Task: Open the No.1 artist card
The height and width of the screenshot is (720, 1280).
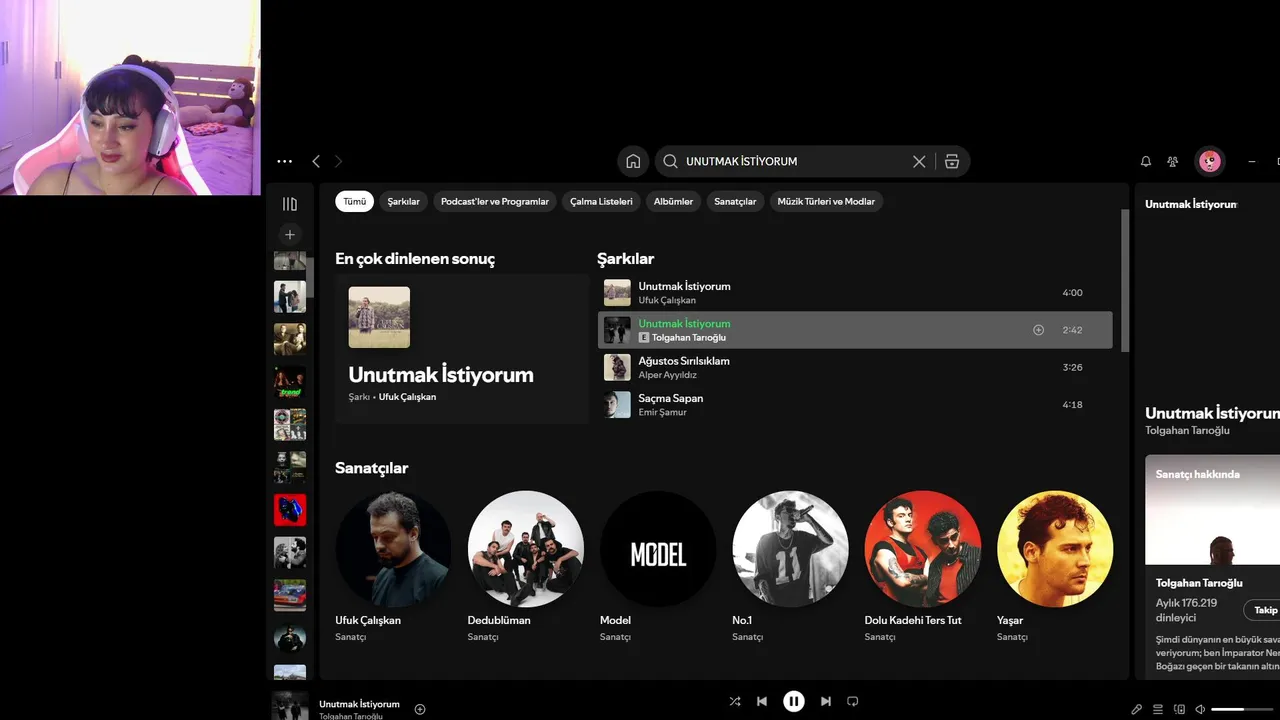Action: [790, 566]
